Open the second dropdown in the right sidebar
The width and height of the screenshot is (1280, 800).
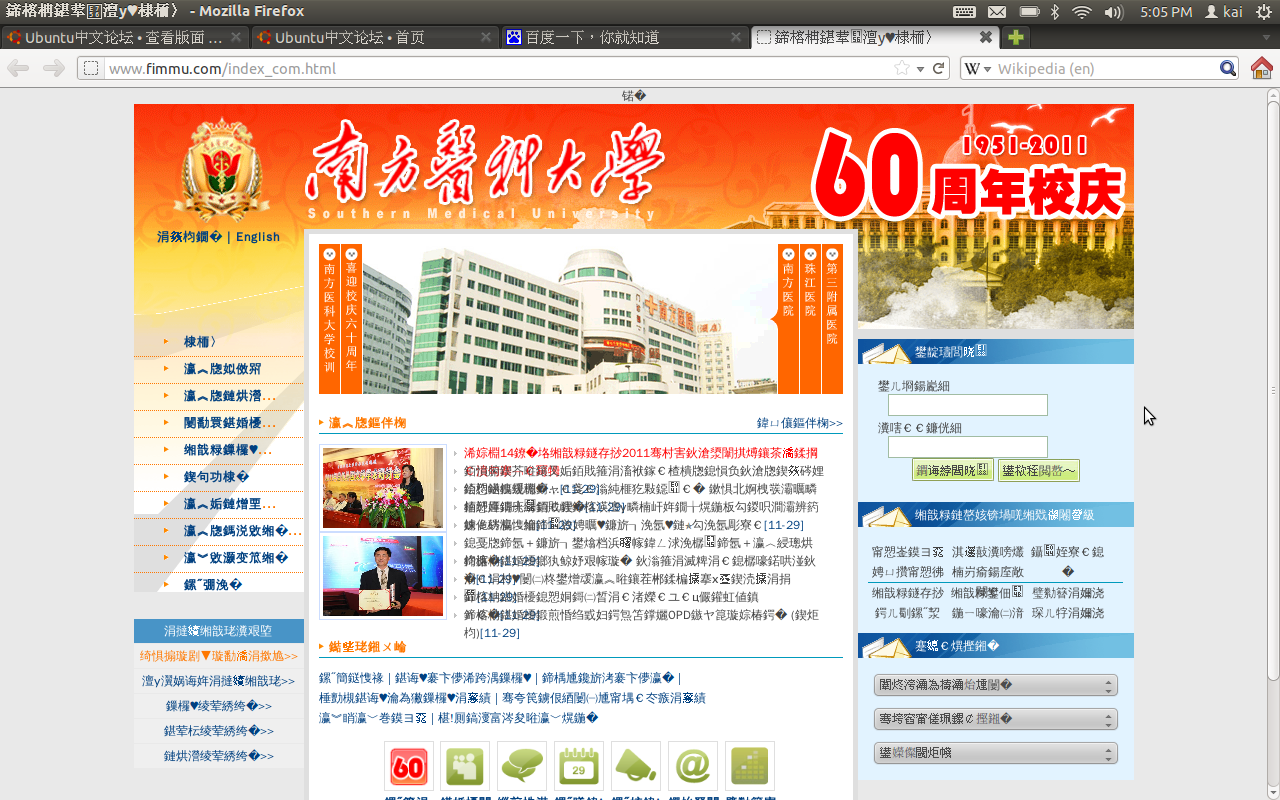point(996,719)
